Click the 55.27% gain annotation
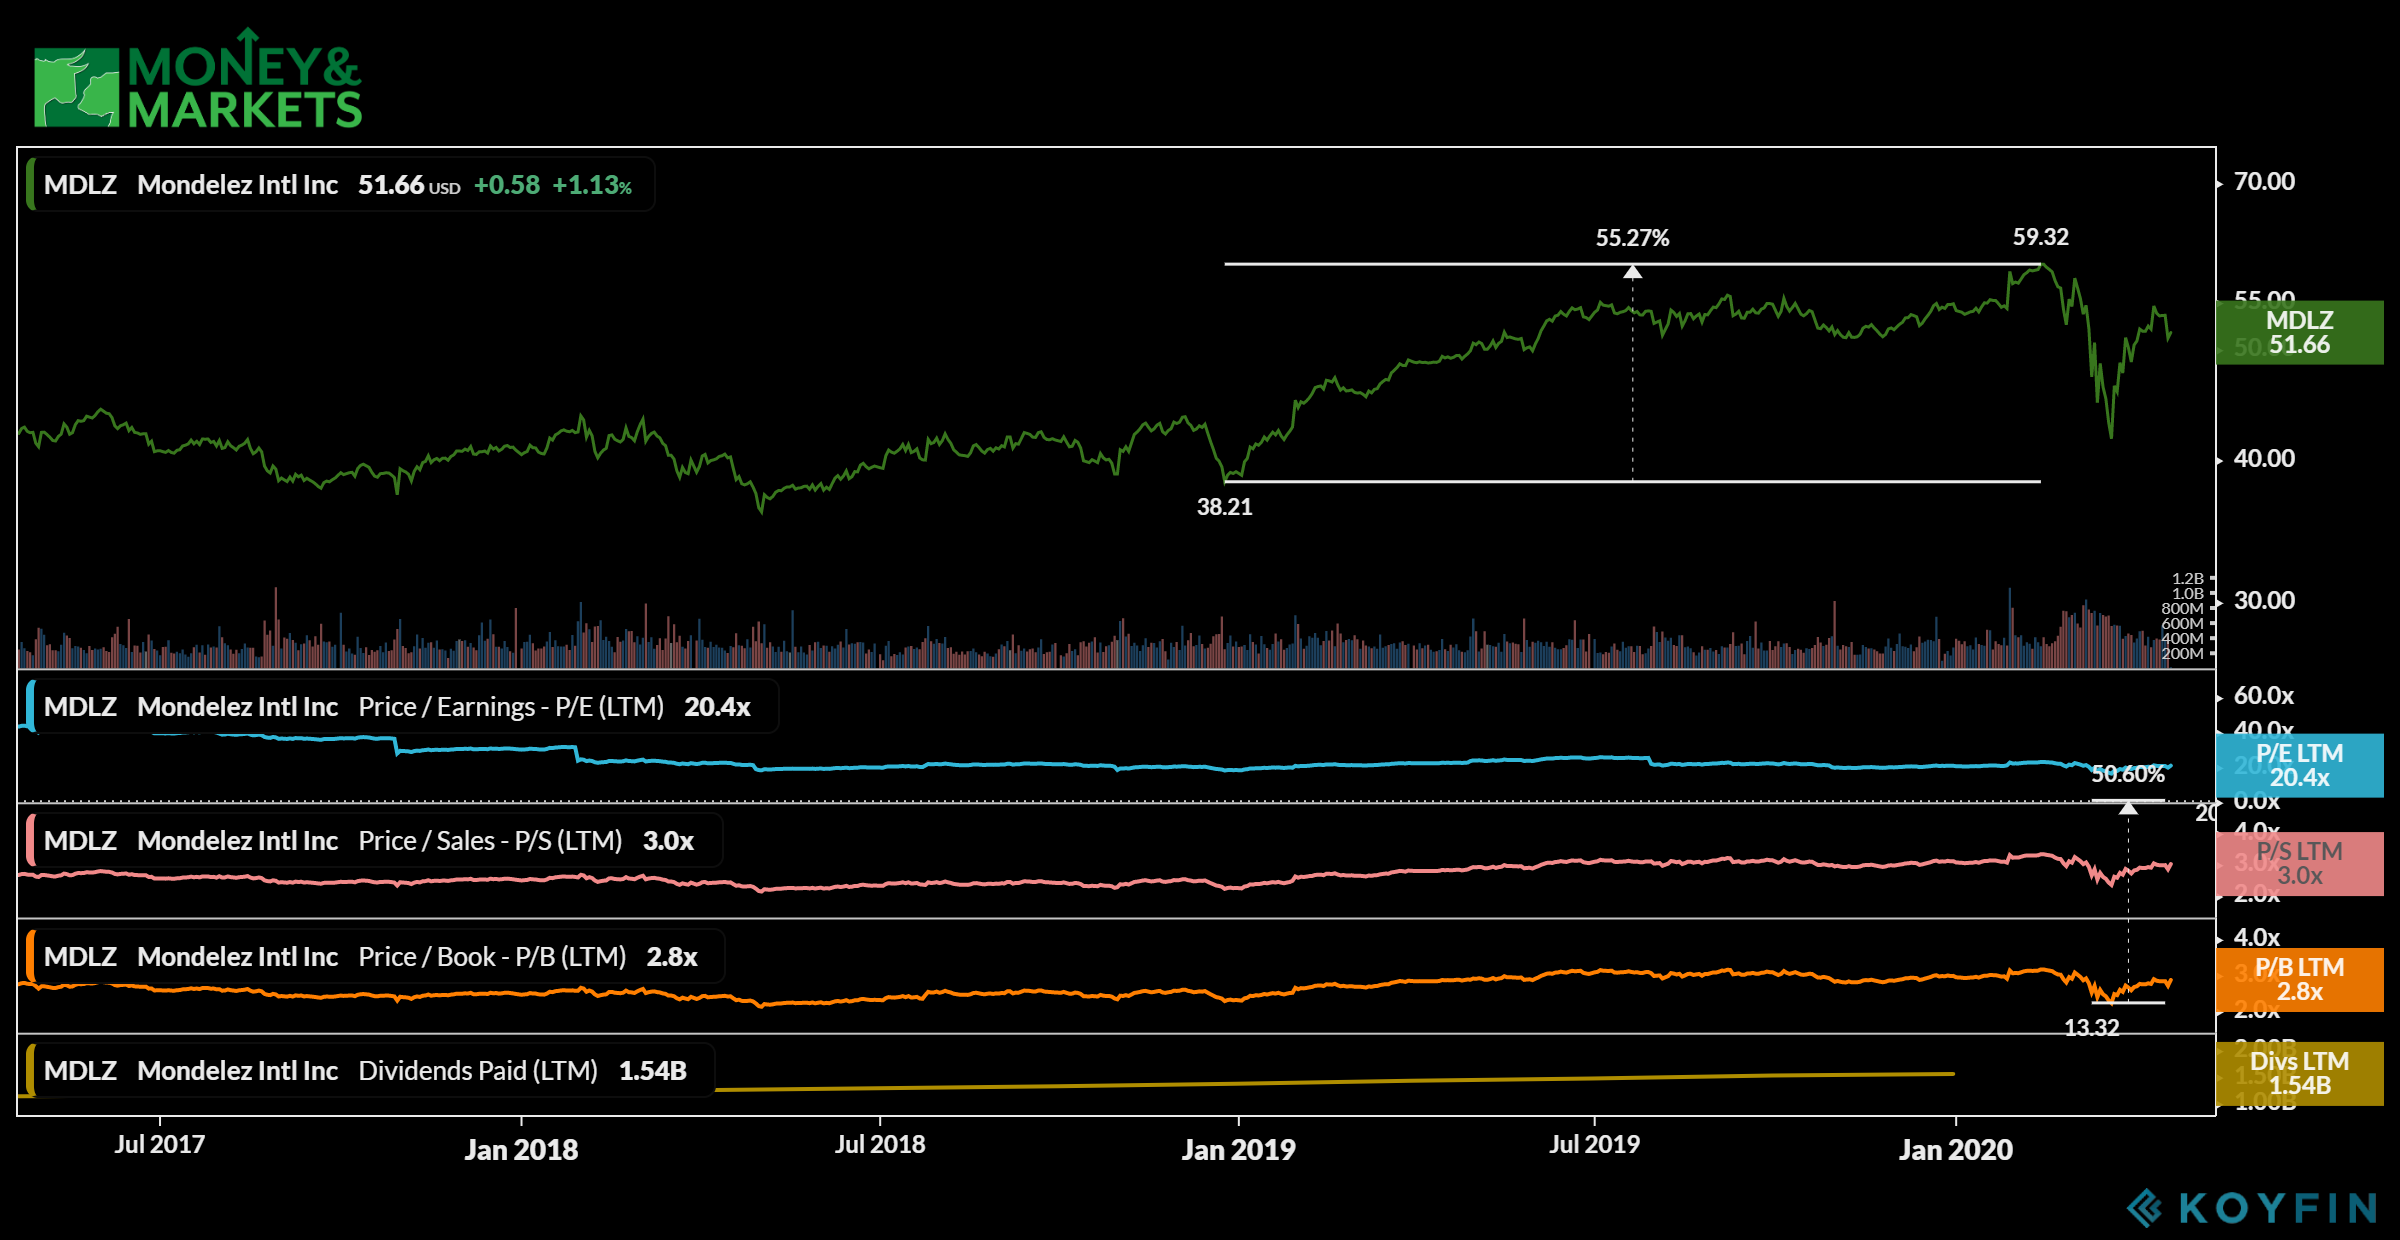2400x1240 pixels. coord(1633,238)
